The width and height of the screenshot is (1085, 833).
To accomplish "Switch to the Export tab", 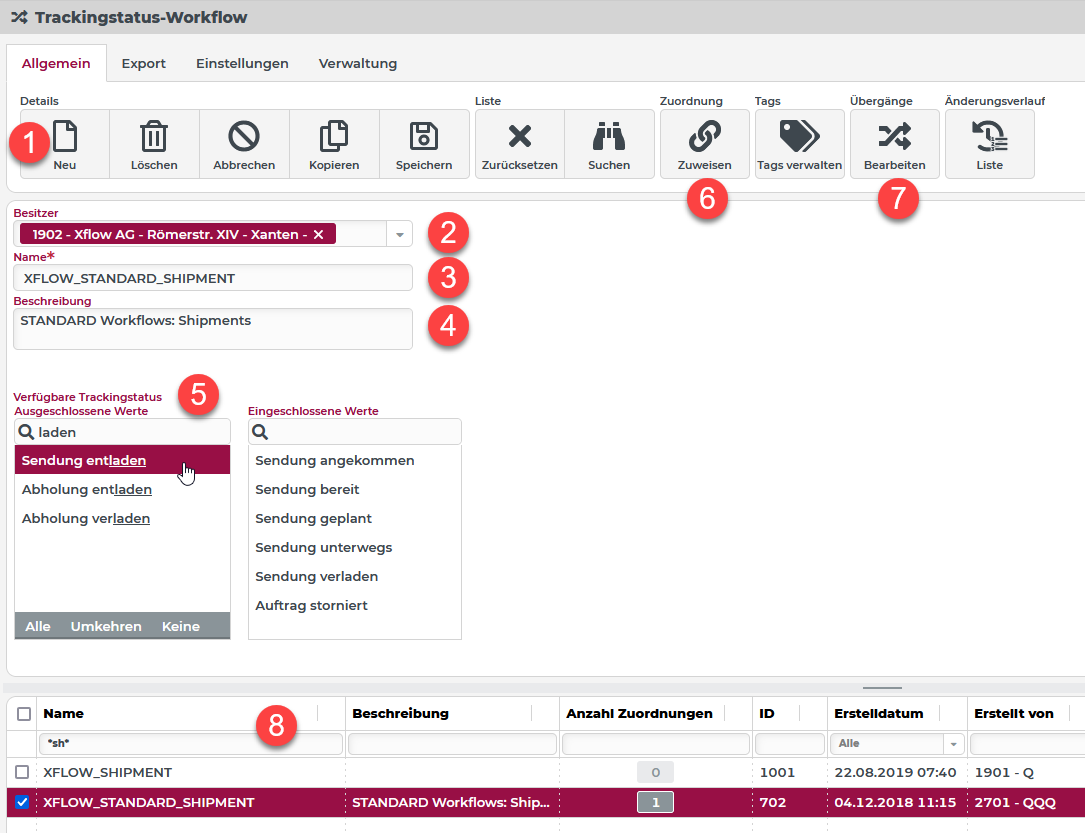I will pyautogui.click(x=143, y=63).
